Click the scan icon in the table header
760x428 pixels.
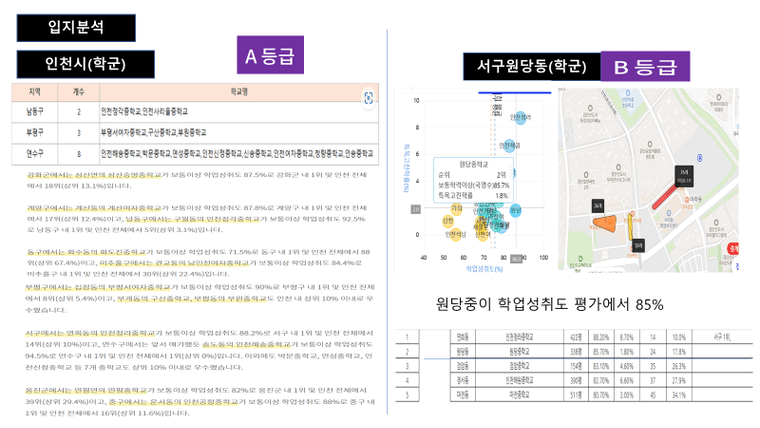tap(368, 98)
